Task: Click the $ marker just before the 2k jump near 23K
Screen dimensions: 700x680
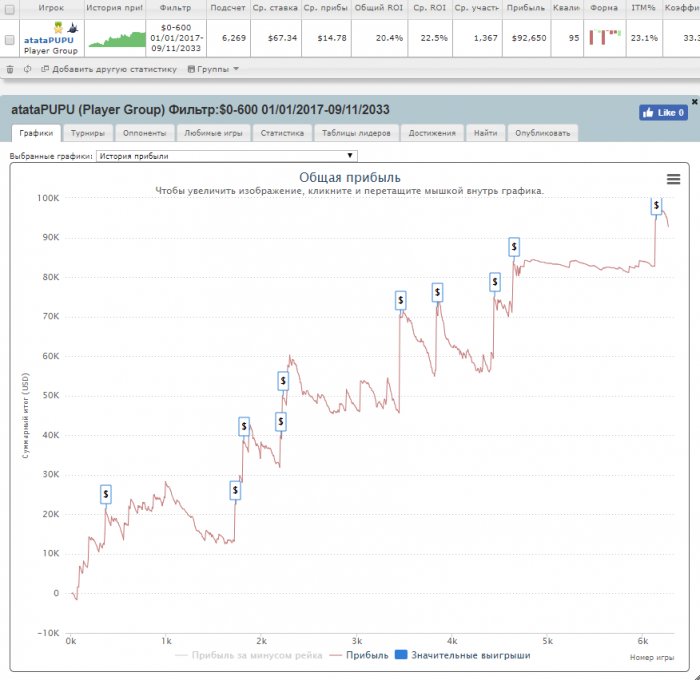Action: pyautogui.click(x=235, y=491)
